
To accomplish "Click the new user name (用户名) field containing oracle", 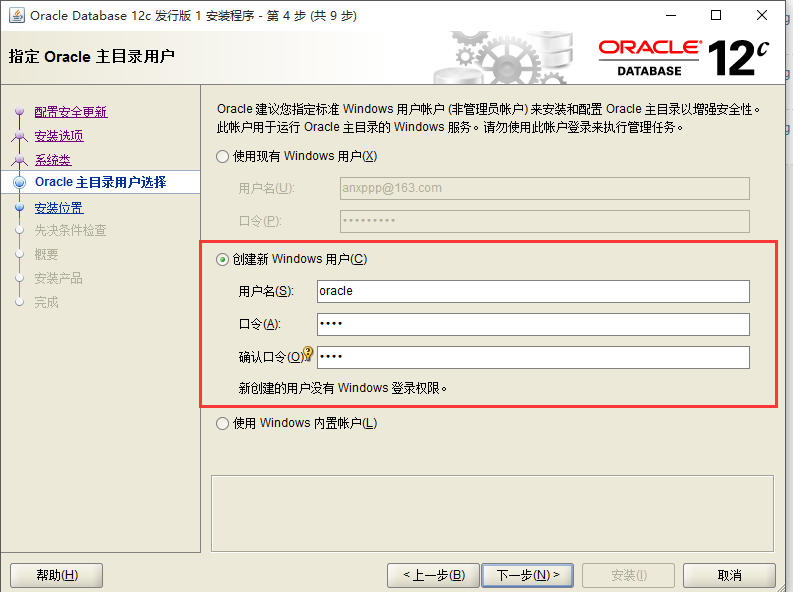I will pyautogui.click(x=533, y=292).
